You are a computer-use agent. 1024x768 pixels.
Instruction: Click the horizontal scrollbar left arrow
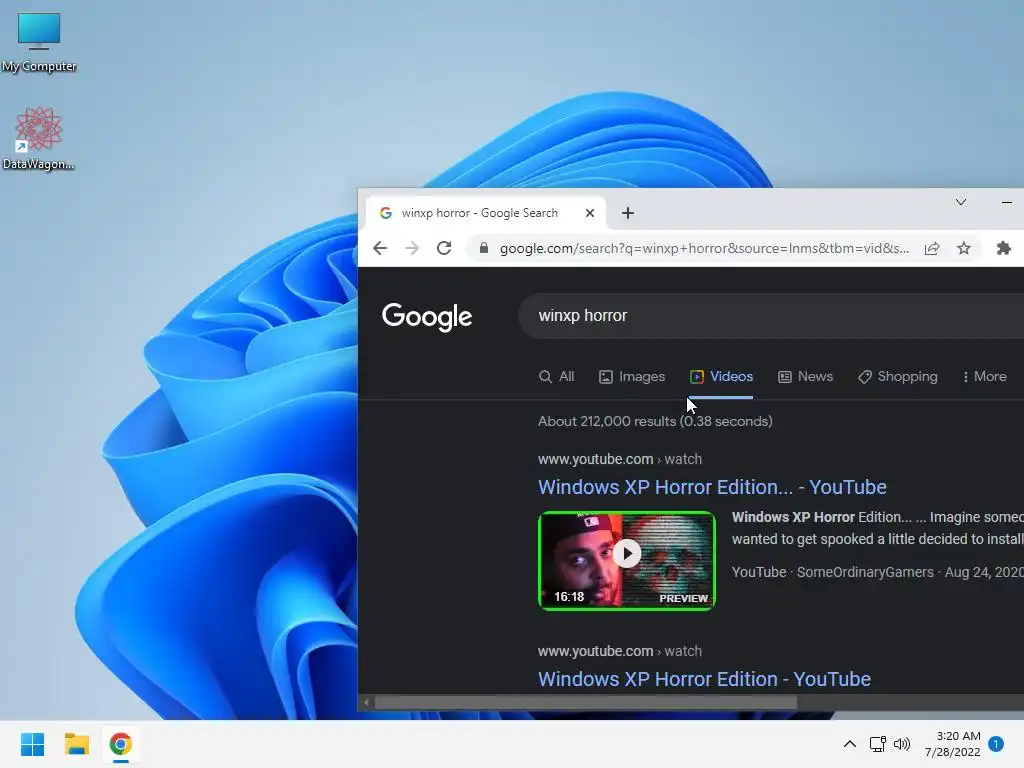click(x=366, y=703)
